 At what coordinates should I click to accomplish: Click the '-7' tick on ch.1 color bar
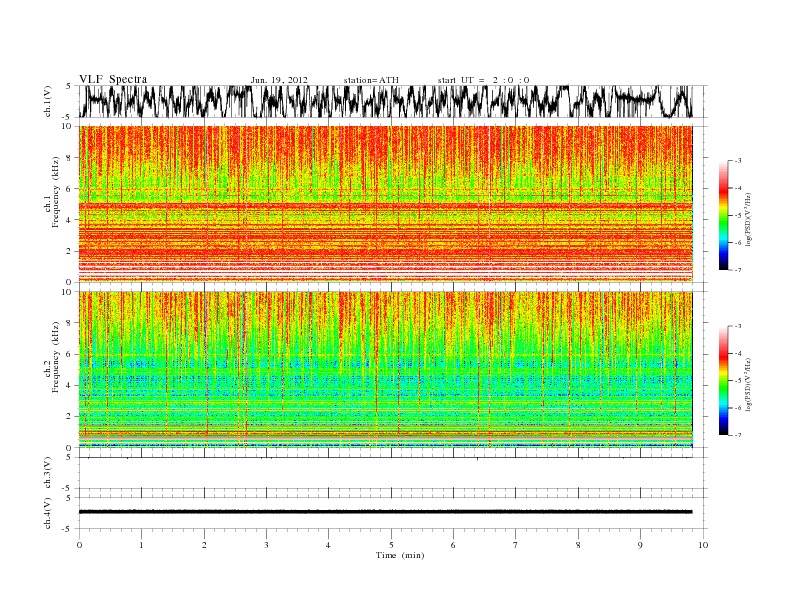coord(738,270)
